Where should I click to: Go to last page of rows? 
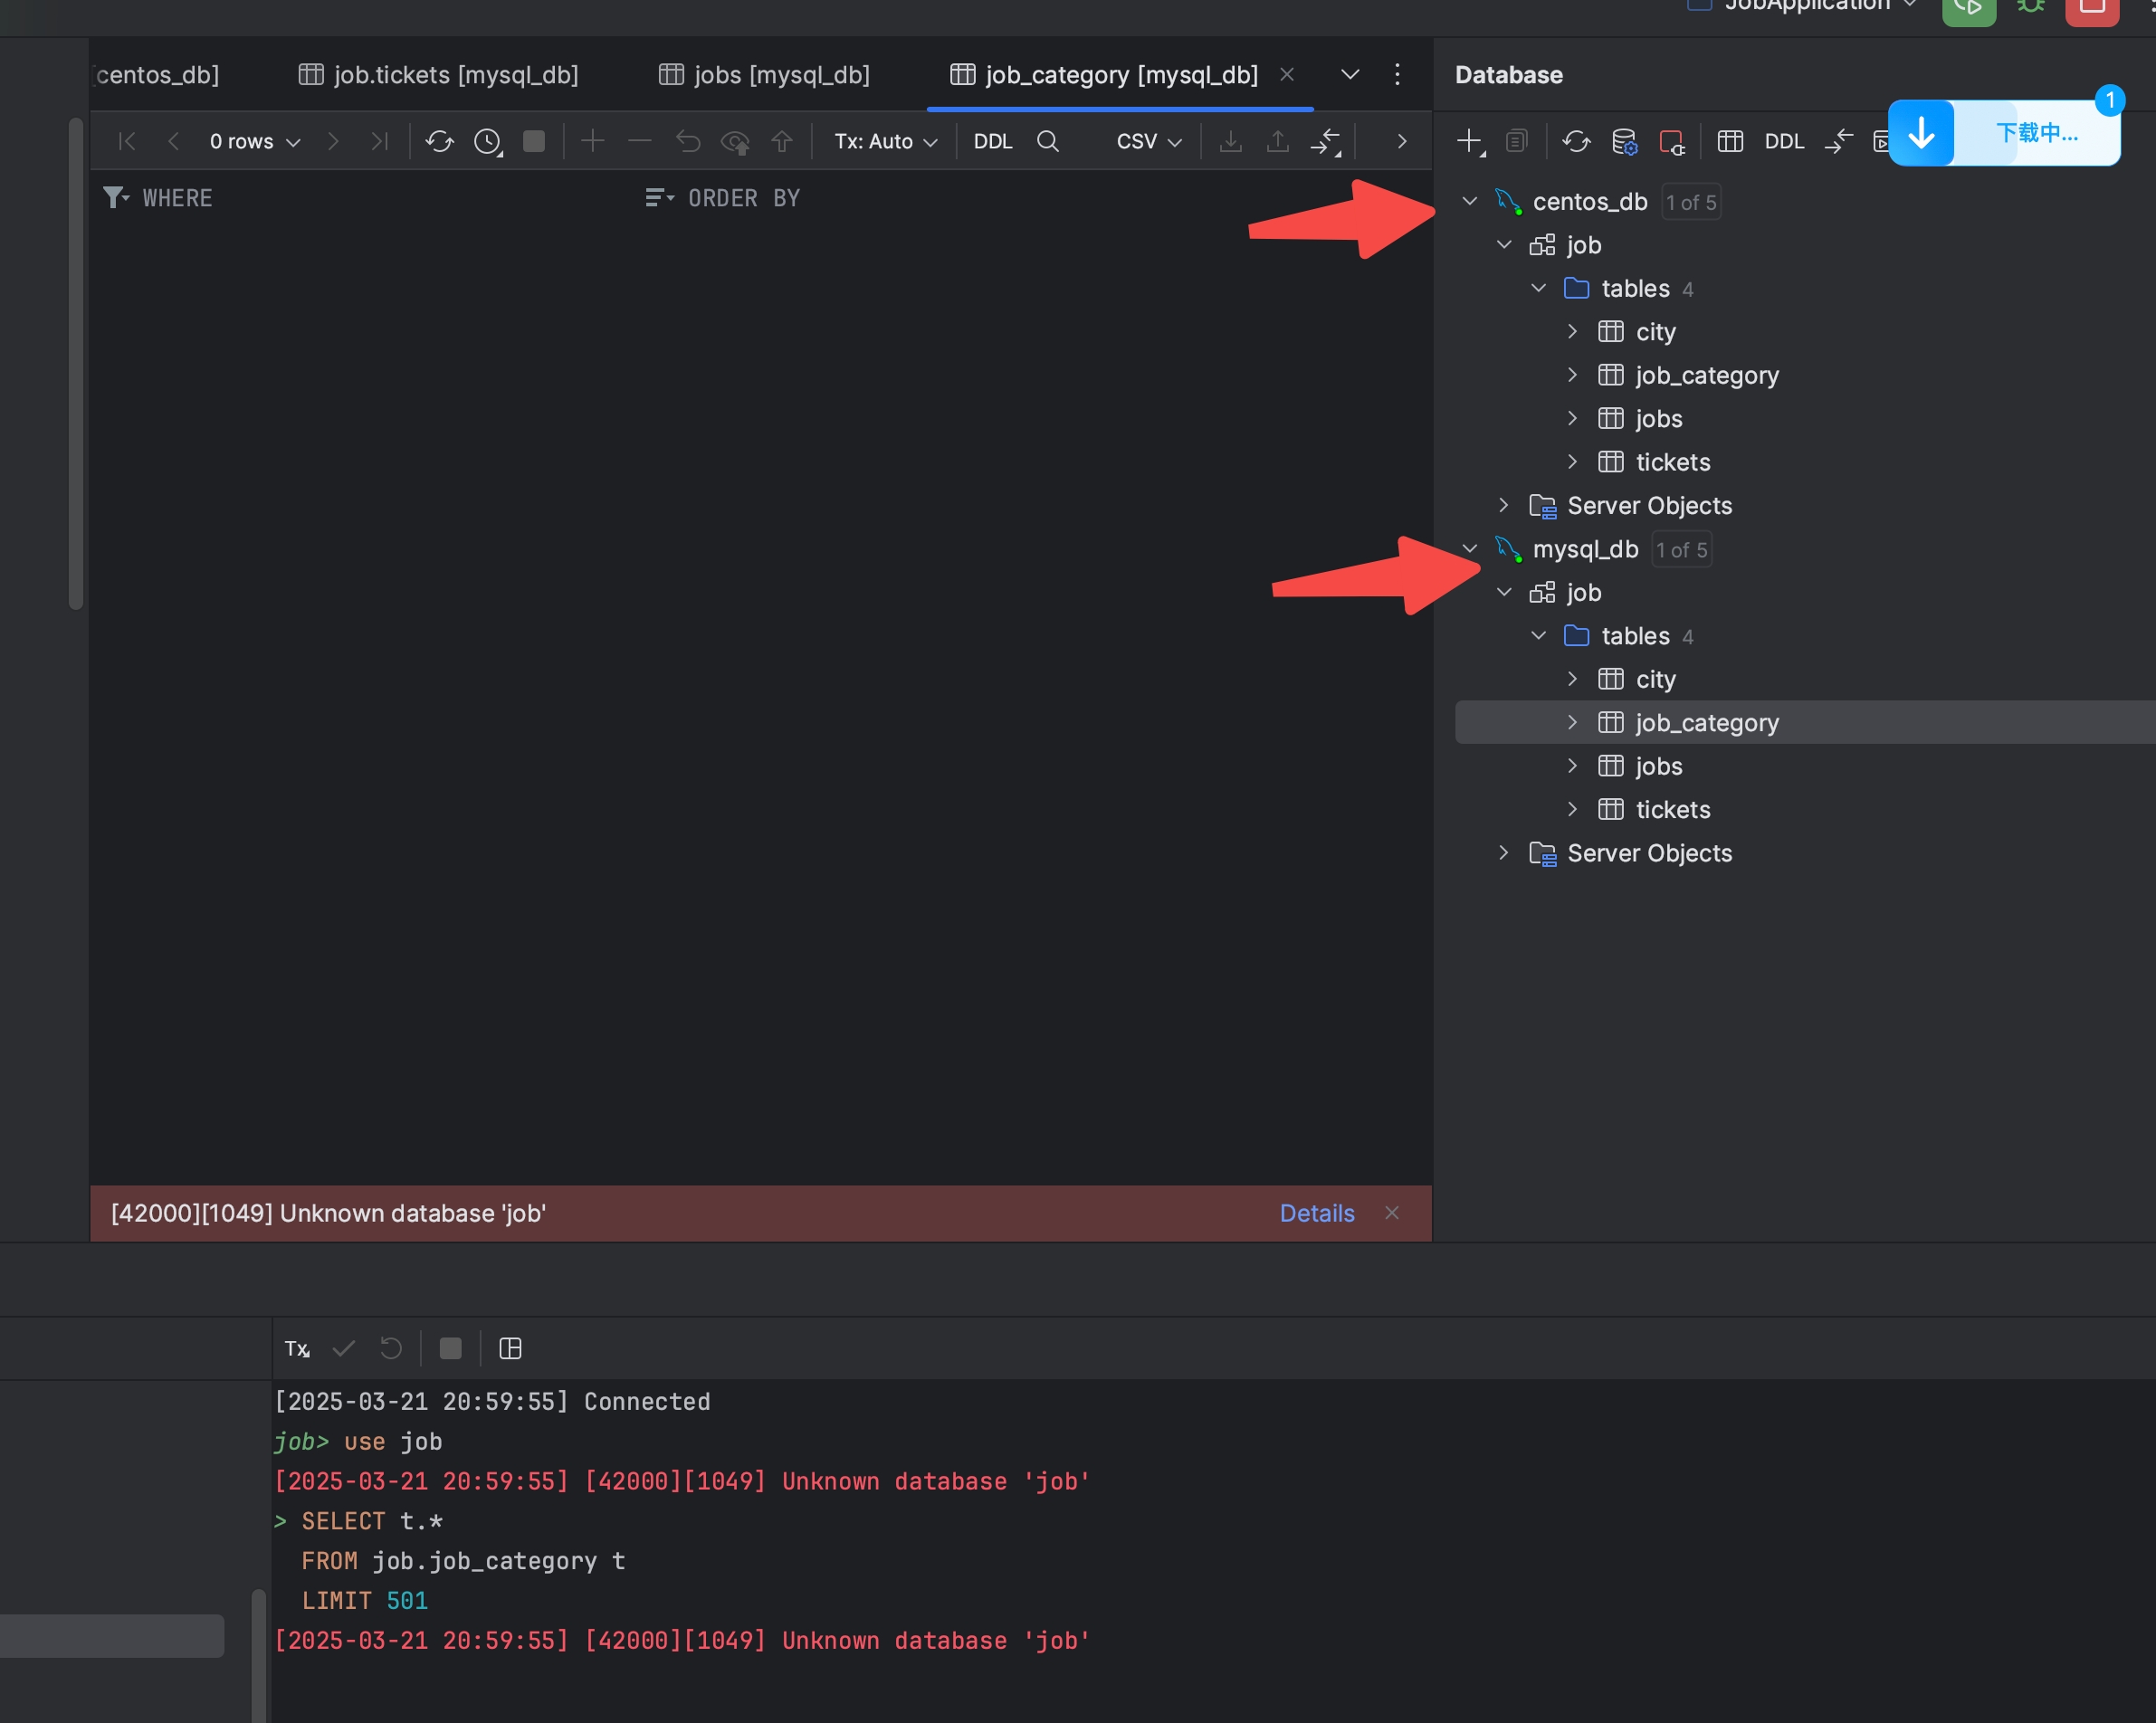[379, 141]
